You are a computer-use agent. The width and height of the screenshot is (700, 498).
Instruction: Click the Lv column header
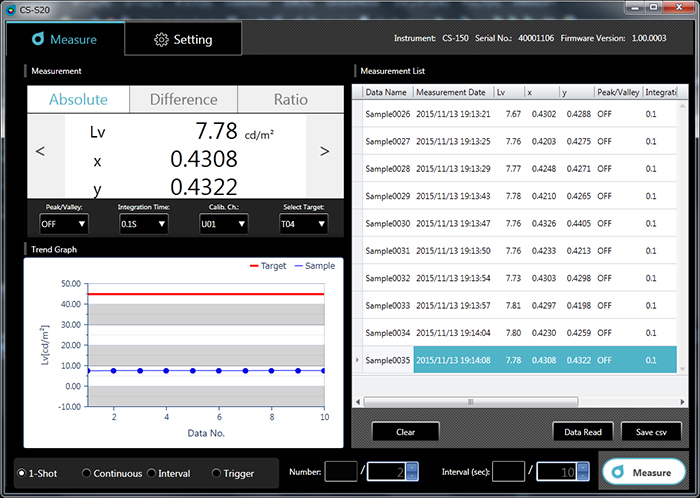click(x=508, y=92)
